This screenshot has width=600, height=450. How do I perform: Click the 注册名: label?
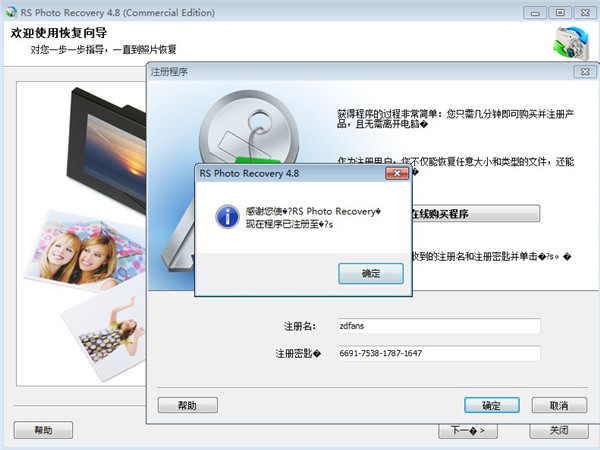[x=300, y=326]
